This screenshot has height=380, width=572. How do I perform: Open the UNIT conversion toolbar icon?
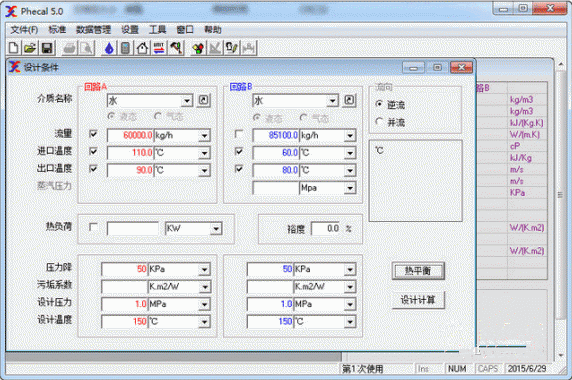pyautogui.click(x=159, y=48)
